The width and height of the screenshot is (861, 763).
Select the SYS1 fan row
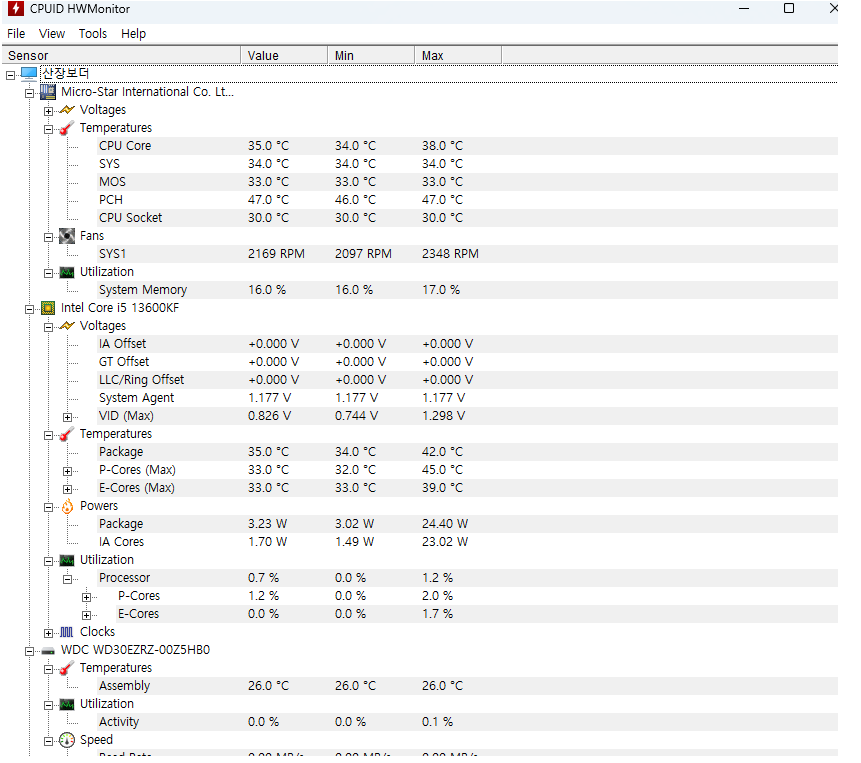467,254
